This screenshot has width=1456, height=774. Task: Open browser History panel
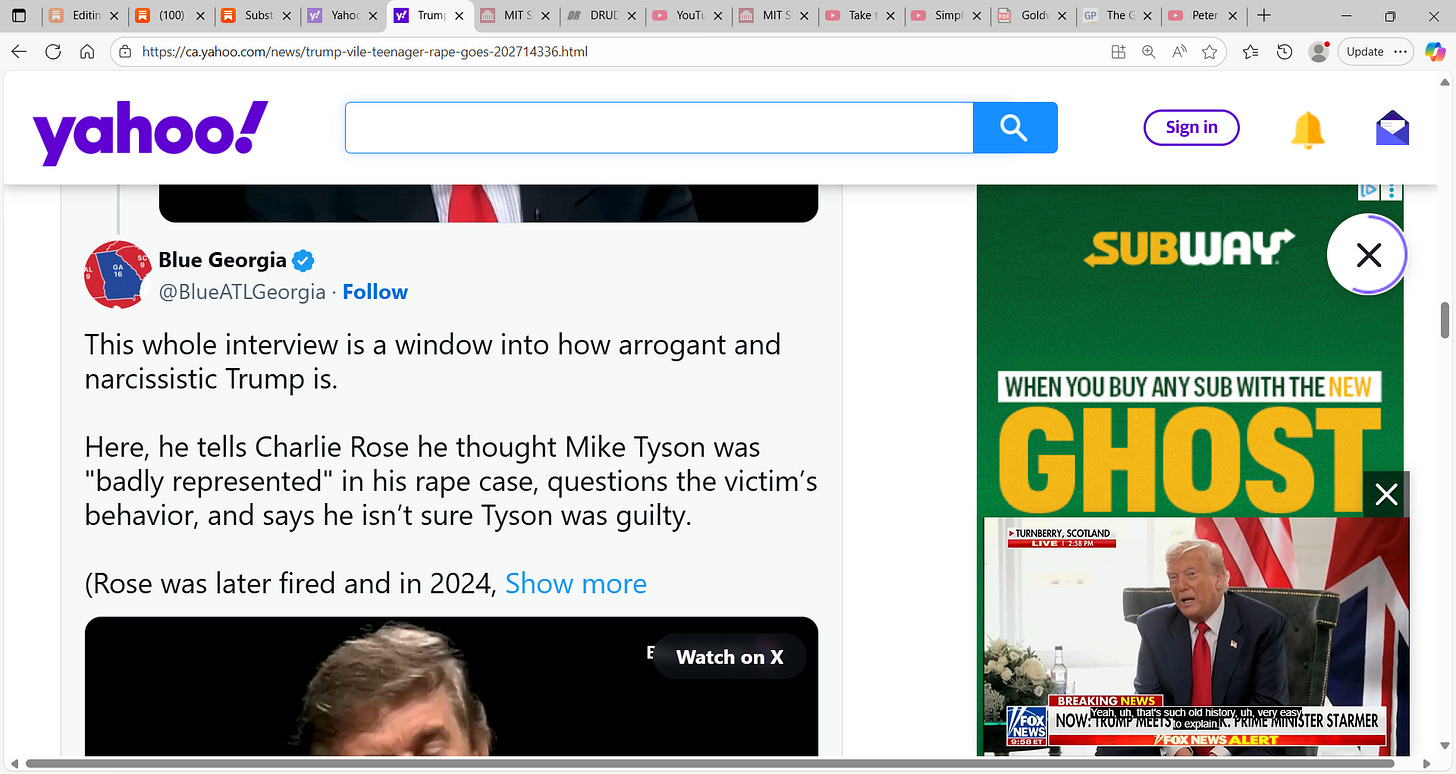tap(1286, 52)
